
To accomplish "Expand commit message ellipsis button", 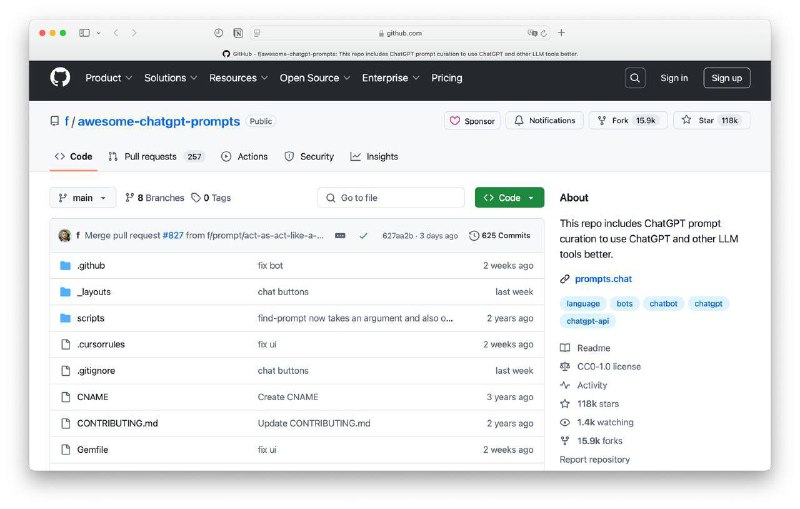I will (x=340, y=236).
